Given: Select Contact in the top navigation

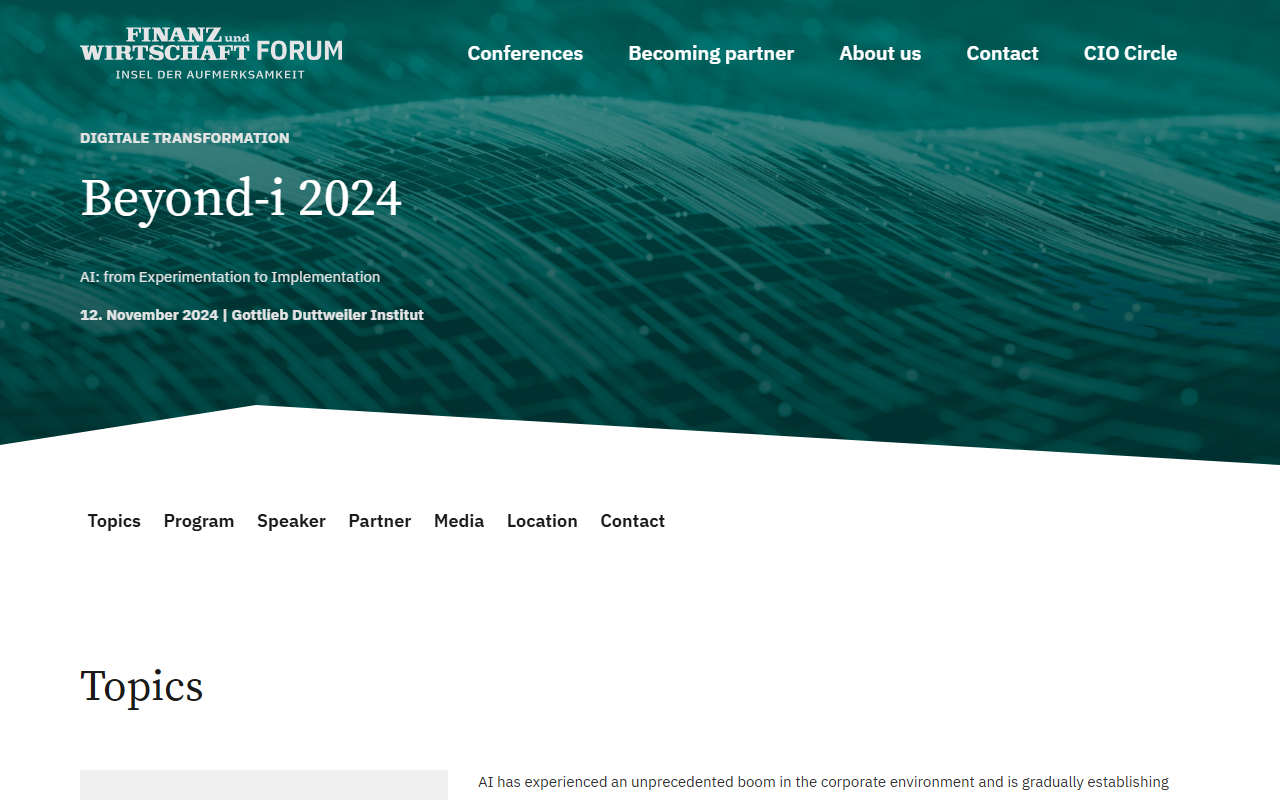Looking at the screenshot, I should (x=1002, y=53).
